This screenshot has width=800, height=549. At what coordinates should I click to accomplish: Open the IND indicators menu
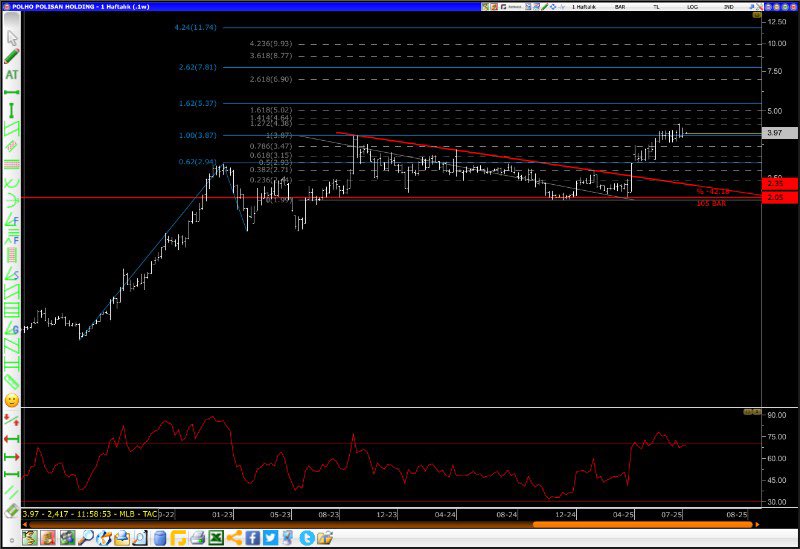pyautogui.click(x=729, y=7)
